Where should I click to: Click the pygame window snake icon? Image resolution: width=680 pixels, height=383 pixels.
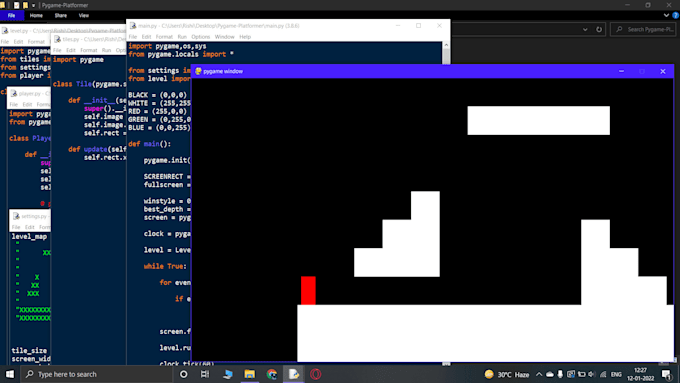(198, 71)
